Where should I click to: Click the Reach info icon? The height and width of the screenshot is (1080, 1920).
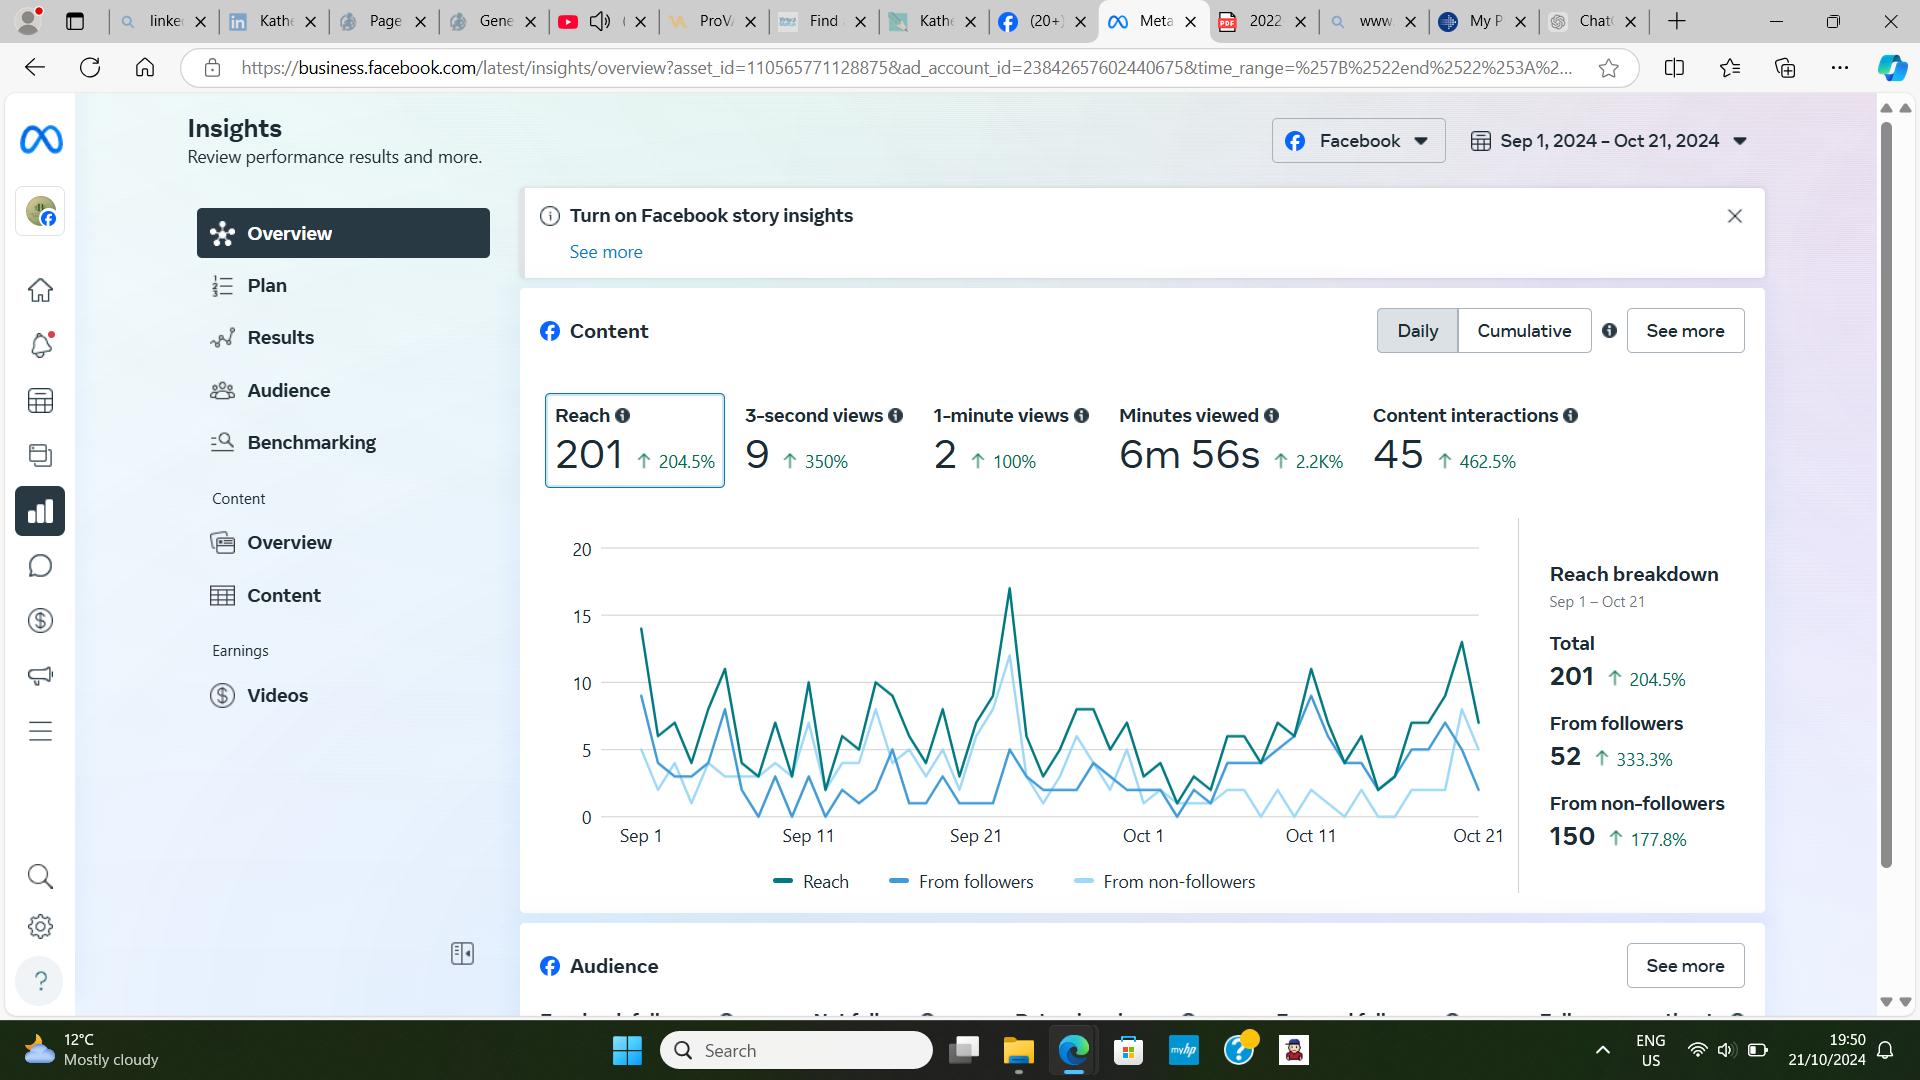(x=622, y=415)
